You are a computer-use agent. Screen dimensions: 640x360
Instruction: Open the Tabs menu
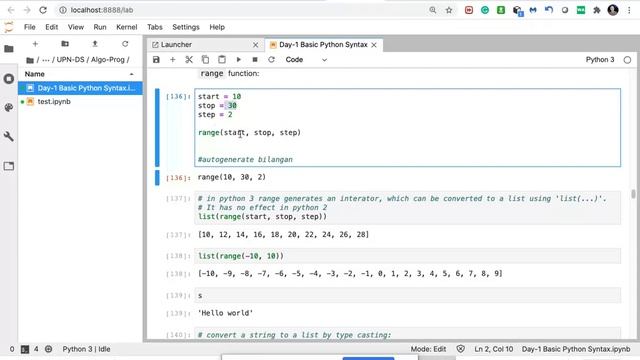(x=155, y=27)
